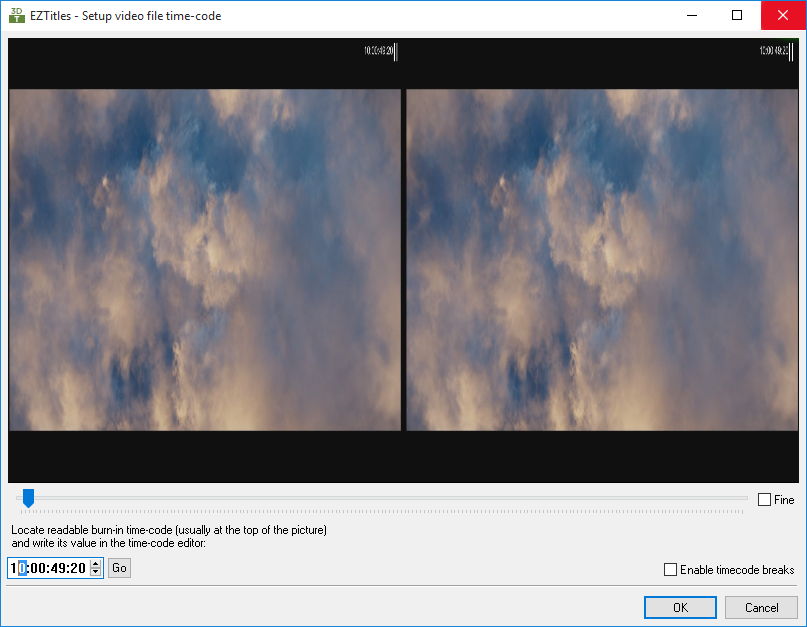Click Cancel to discard time-code setup
This screenshot has width=807, height=627.
coord(761,607)
